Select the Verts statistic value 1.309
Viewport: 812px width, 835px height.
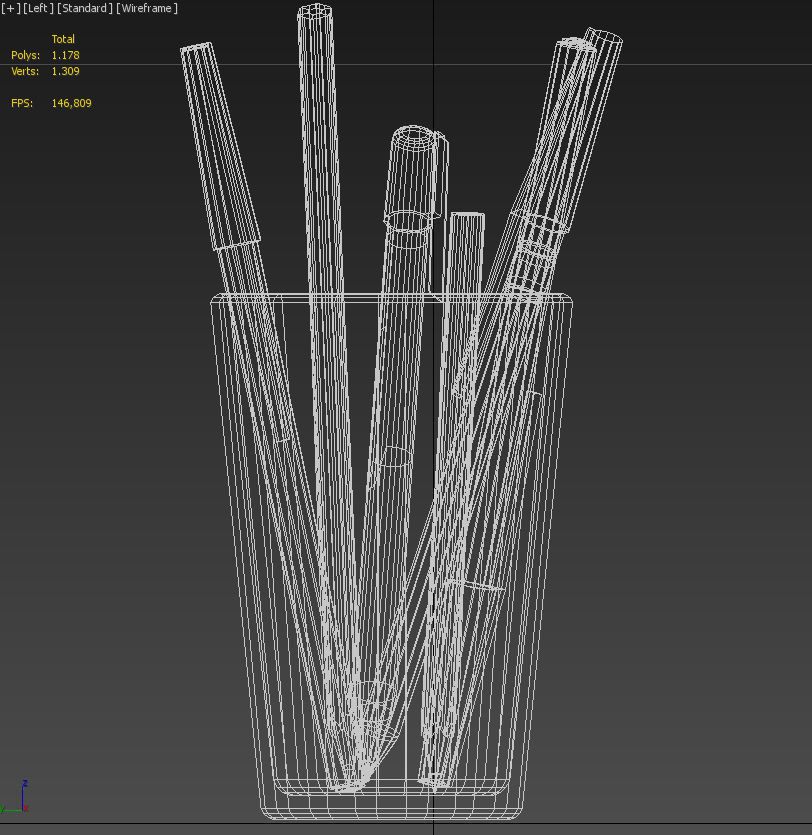tap(65, 71)
